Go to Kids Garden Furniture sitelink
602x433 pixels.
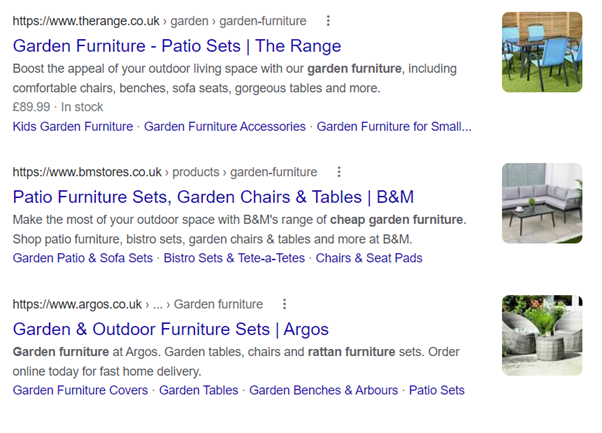(x=73, y=126)
